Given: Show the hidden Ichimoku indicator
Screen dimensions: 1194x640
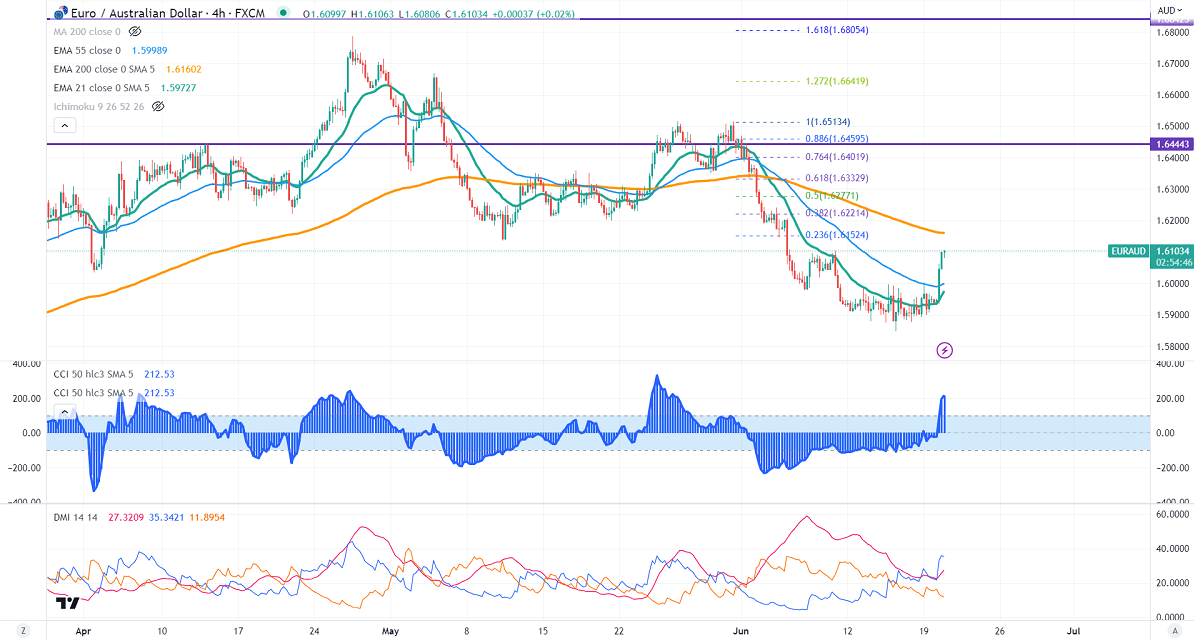Looking at the screenshot, I should tap(158, 107).
